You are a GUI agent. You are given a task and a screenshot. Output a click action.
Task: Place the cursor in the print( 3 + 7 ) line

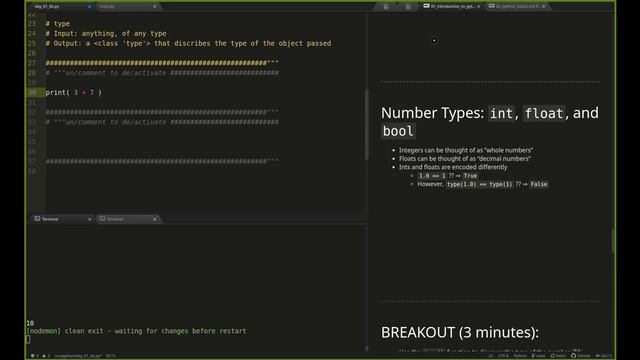(x=73, y=93)
